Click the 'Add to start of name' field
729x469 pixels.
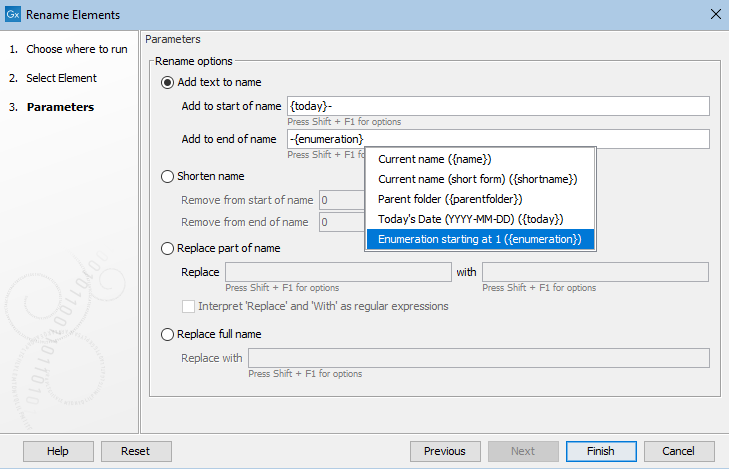tap(498, 106)
